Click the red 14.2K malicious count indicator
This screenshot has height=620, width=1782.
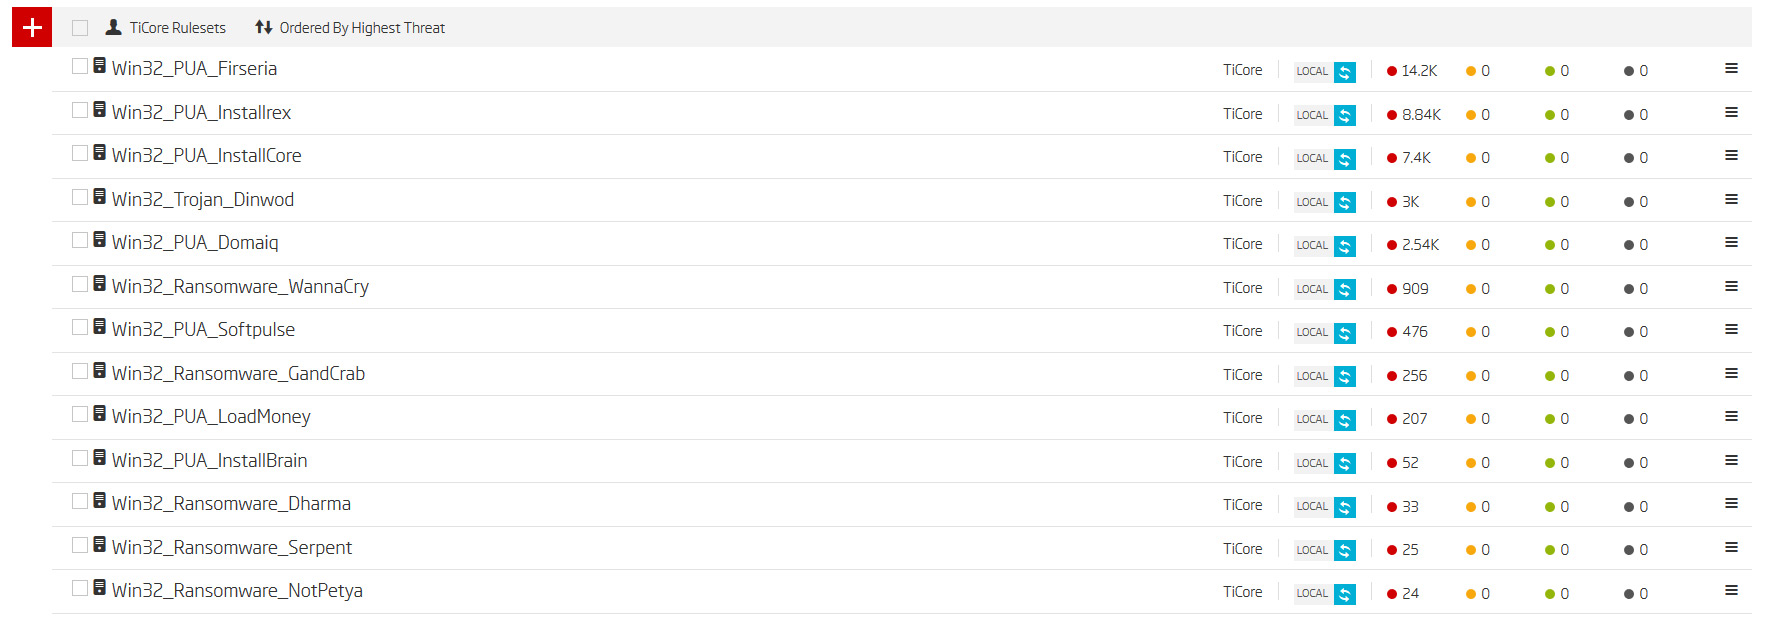point(1412,71)
